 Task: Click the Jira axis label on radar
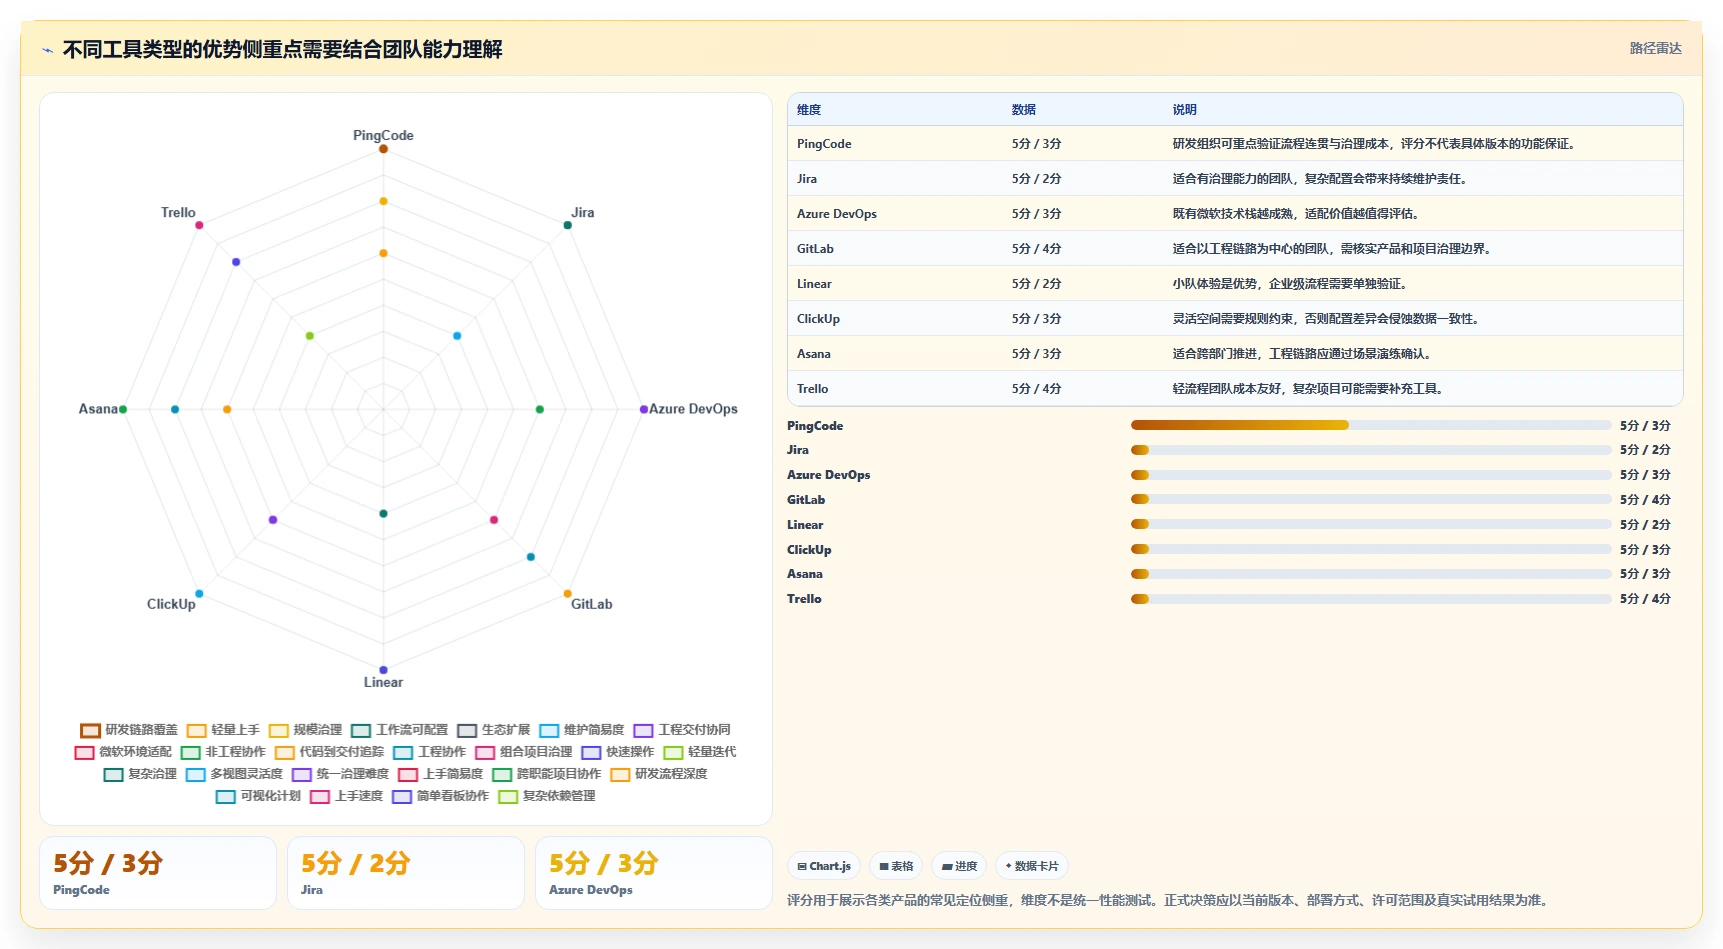[x=583, y=212]
